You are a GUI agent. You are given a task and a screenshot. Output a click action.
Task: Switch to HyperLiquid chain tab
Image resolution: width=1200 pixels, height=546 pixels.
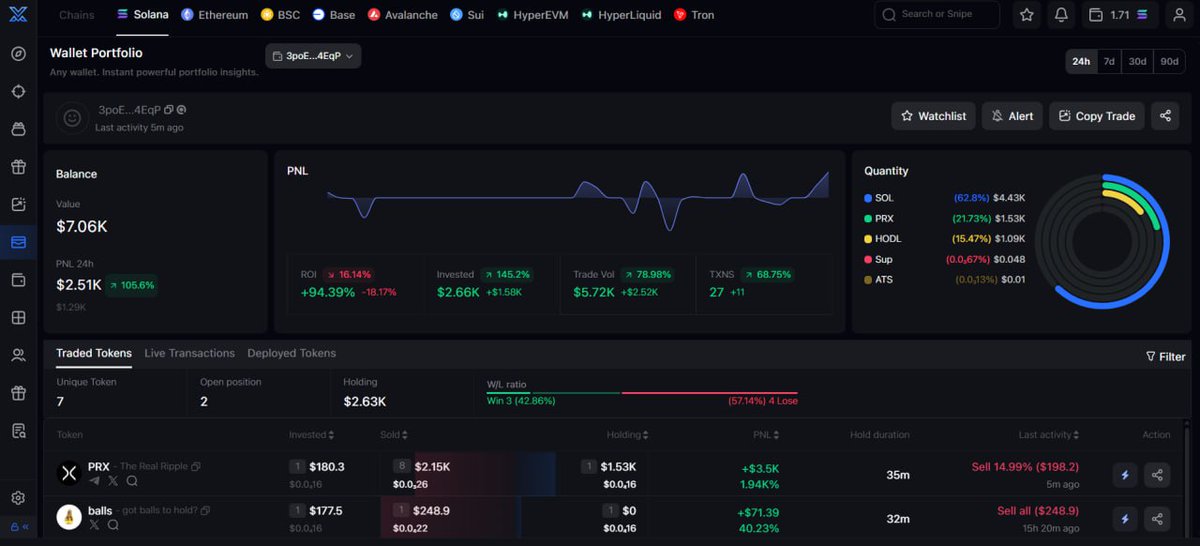click(x=620, y=15)
